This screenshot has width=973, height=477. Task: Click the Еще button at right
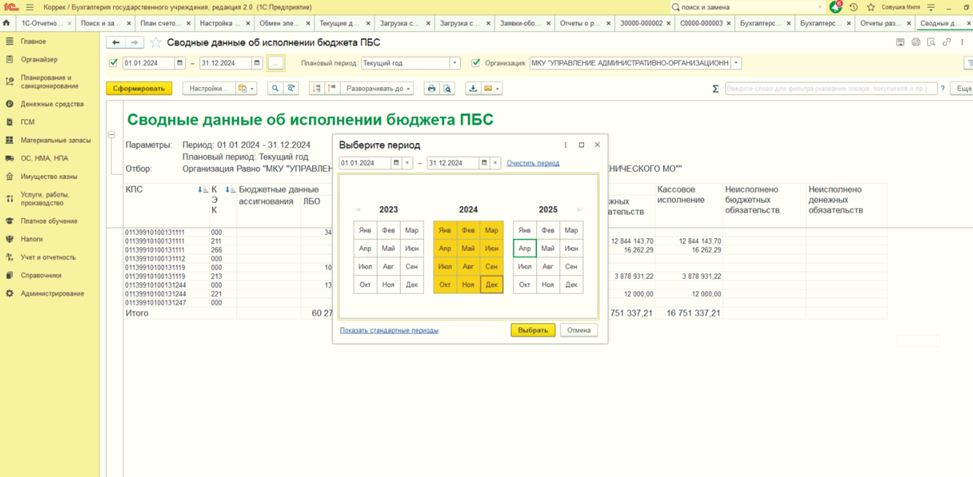pyautogui.click(x=962, y=89)
